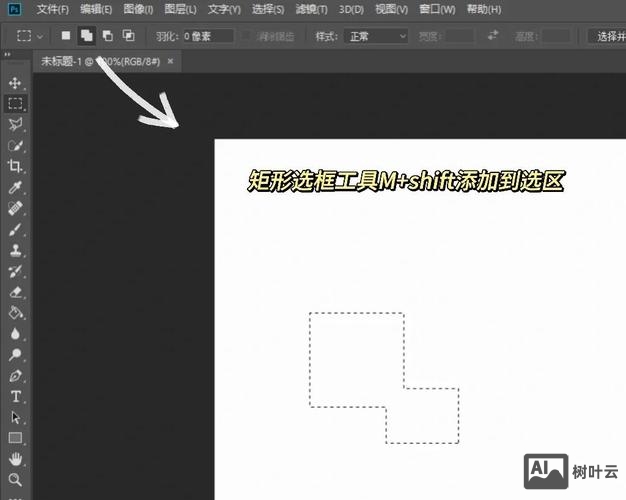Open the 文字(Y) menu
Image resolution: width=626 pixels, height=500 pixels.
pos(224,9)
